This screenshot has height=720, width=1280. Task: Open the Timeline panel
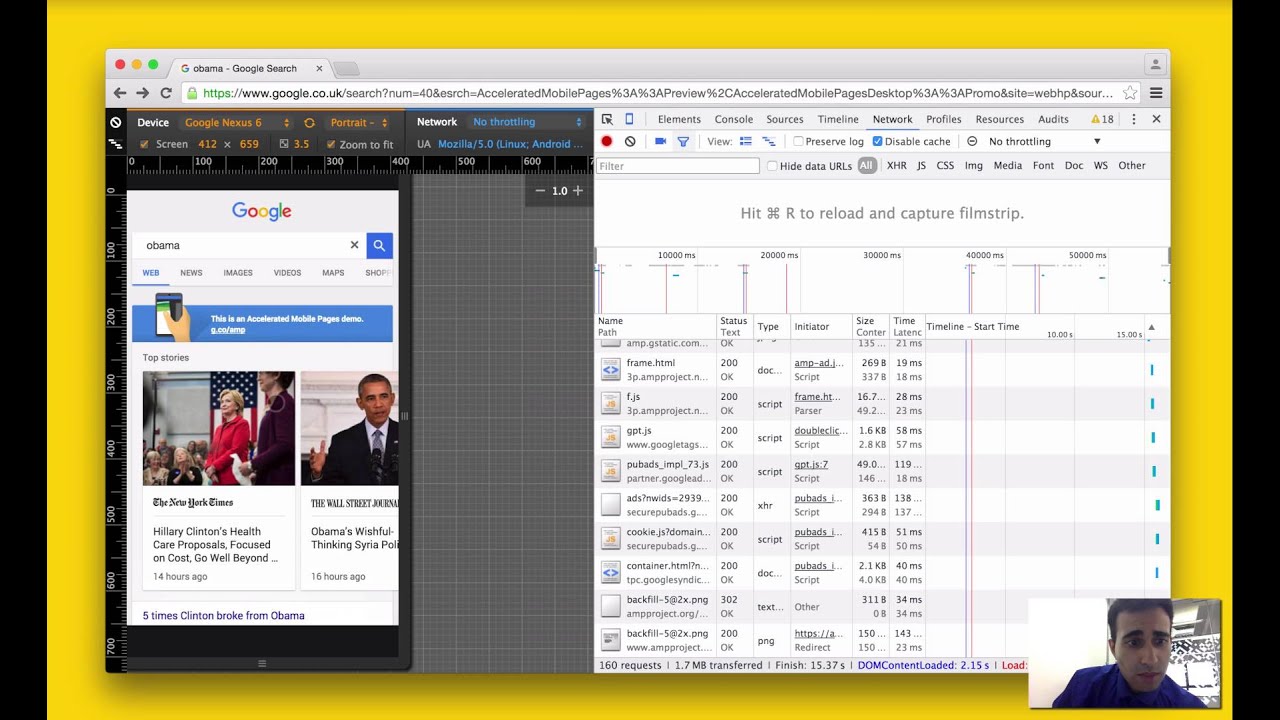(x=838, y=119)
